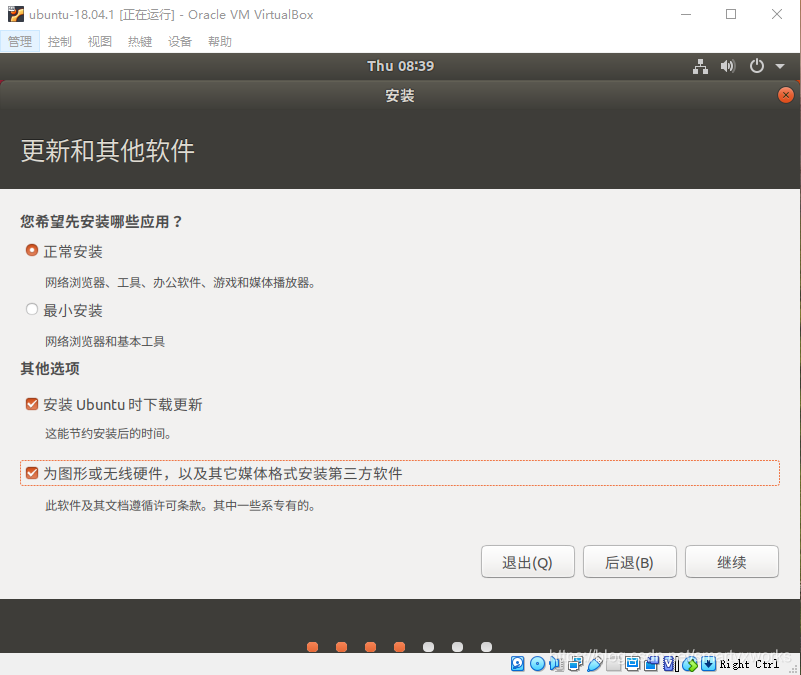801x675 pixels.
Task: Open the 设备 menu
Action: (x=180, y=41)
